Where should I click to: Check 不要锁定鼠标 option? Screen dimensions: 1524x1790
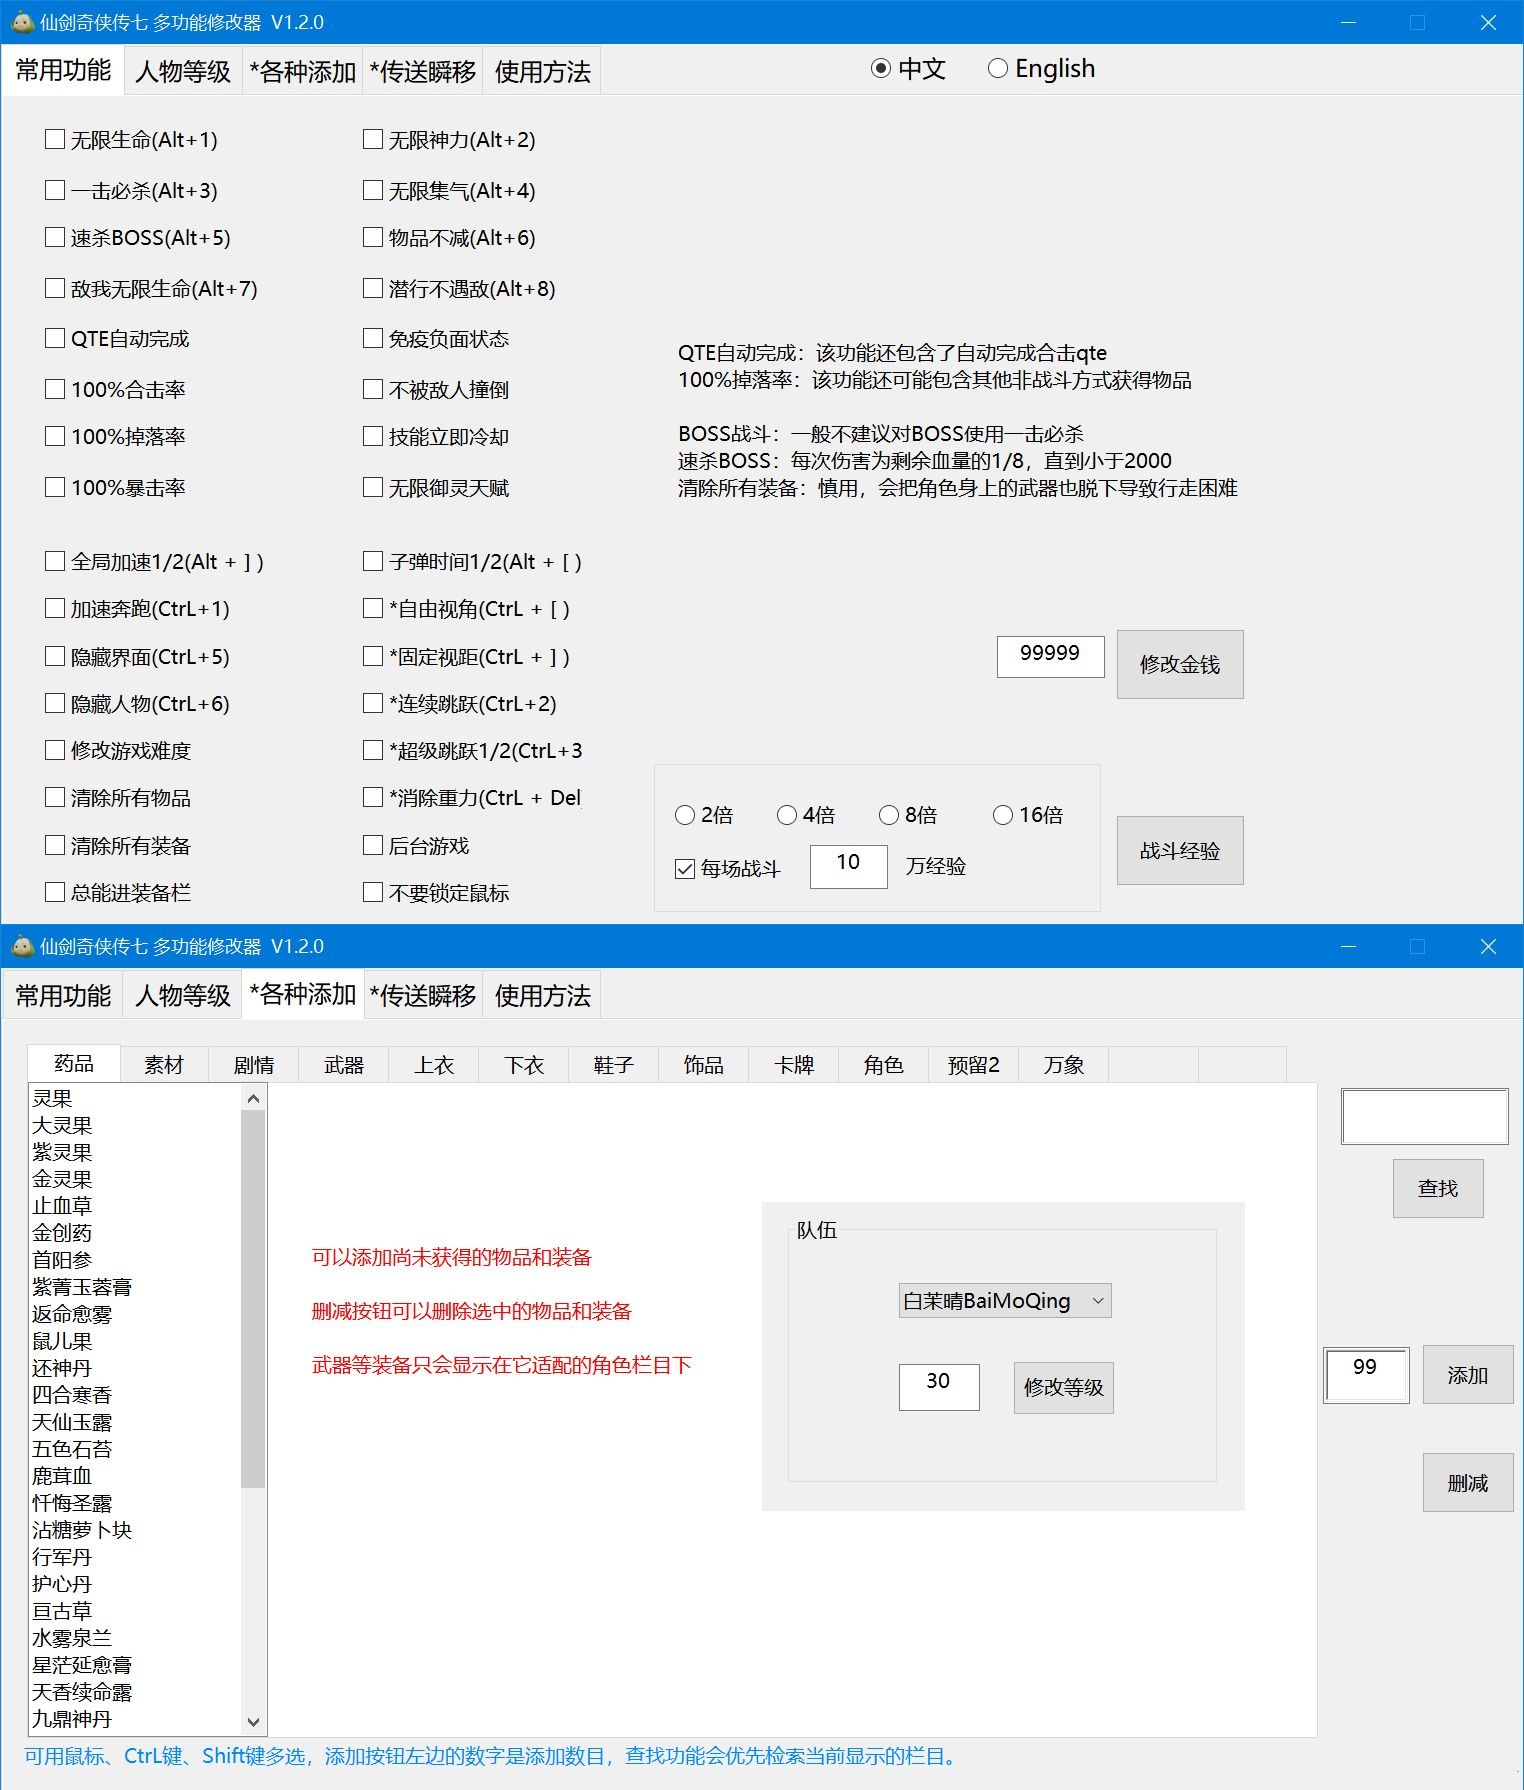(373, 892)
